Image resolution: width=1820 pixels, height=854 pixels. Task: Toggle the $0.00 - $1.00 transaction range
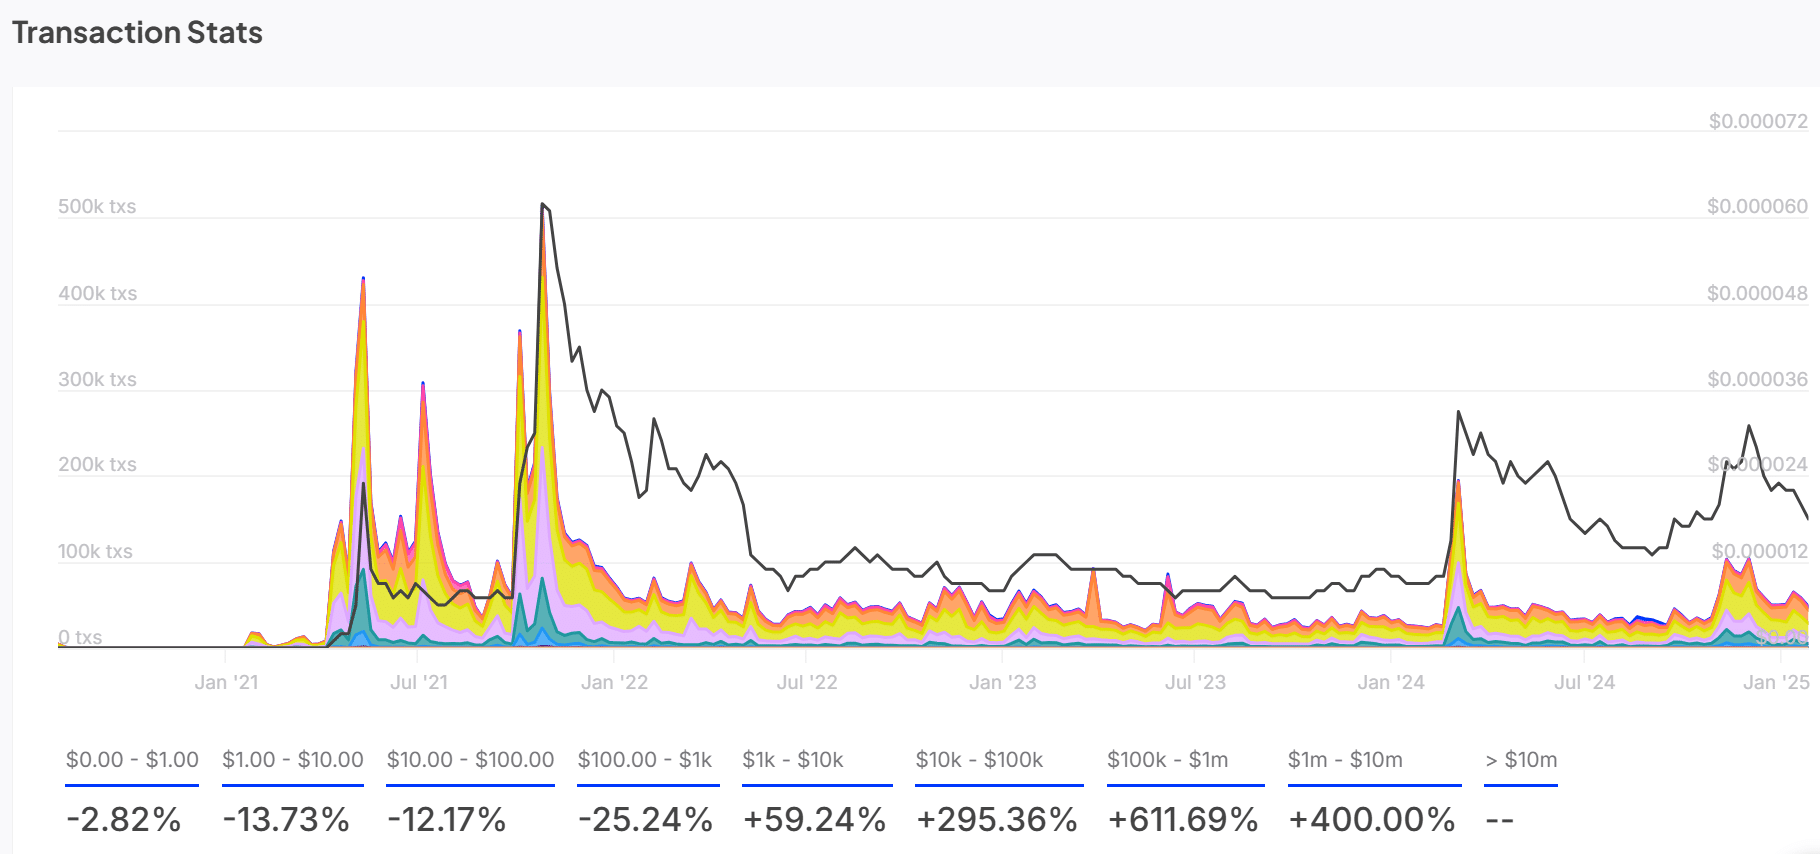click(x=132, y=760)
